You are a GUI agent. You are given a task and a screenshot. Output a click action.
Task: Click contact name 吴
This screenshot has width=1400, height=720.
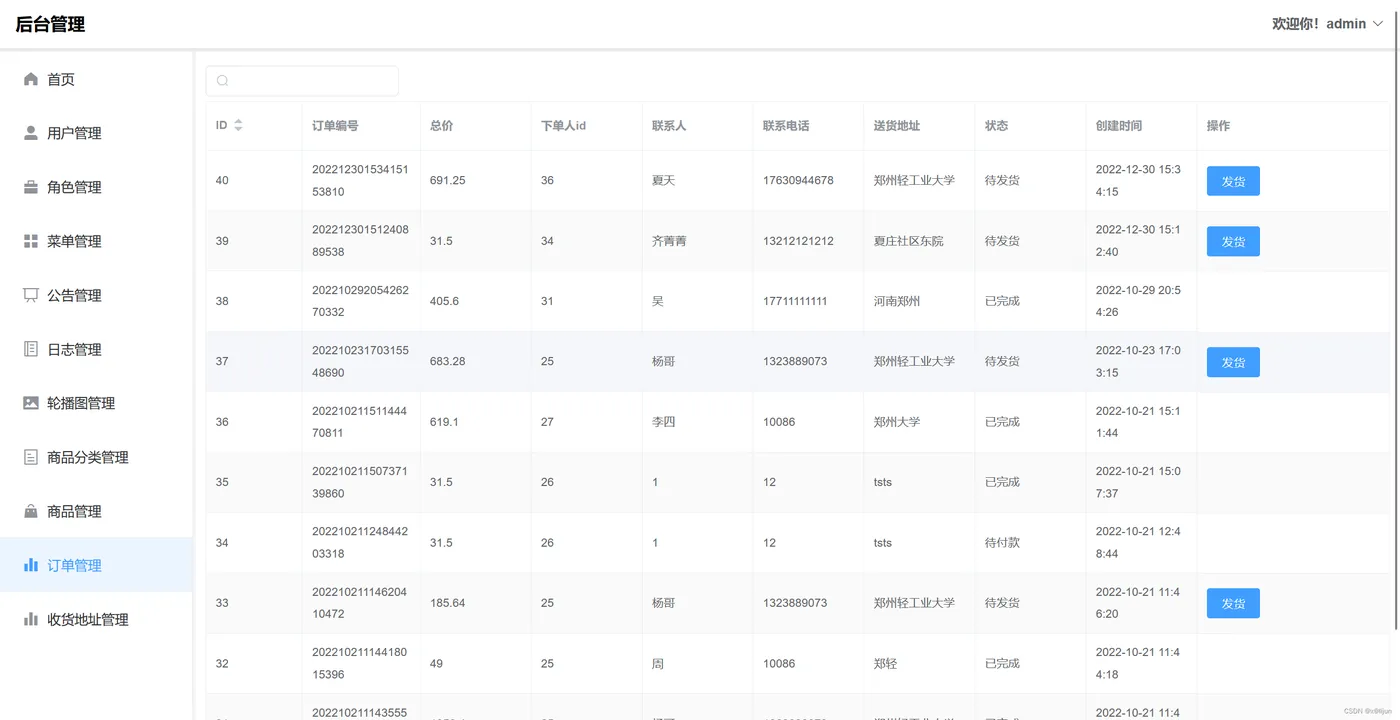(x=658, y=301)
